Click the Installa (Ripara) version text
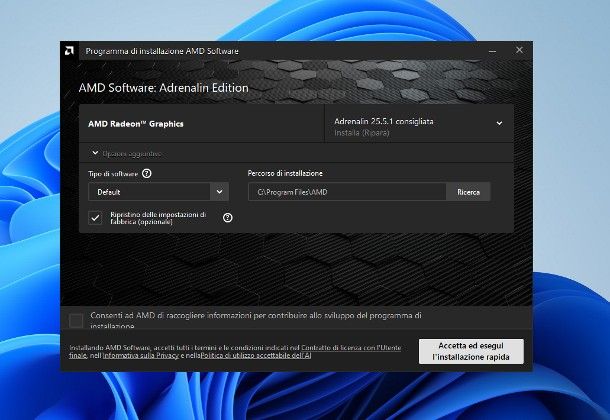The image size is (610, 420). coord(362,130)
